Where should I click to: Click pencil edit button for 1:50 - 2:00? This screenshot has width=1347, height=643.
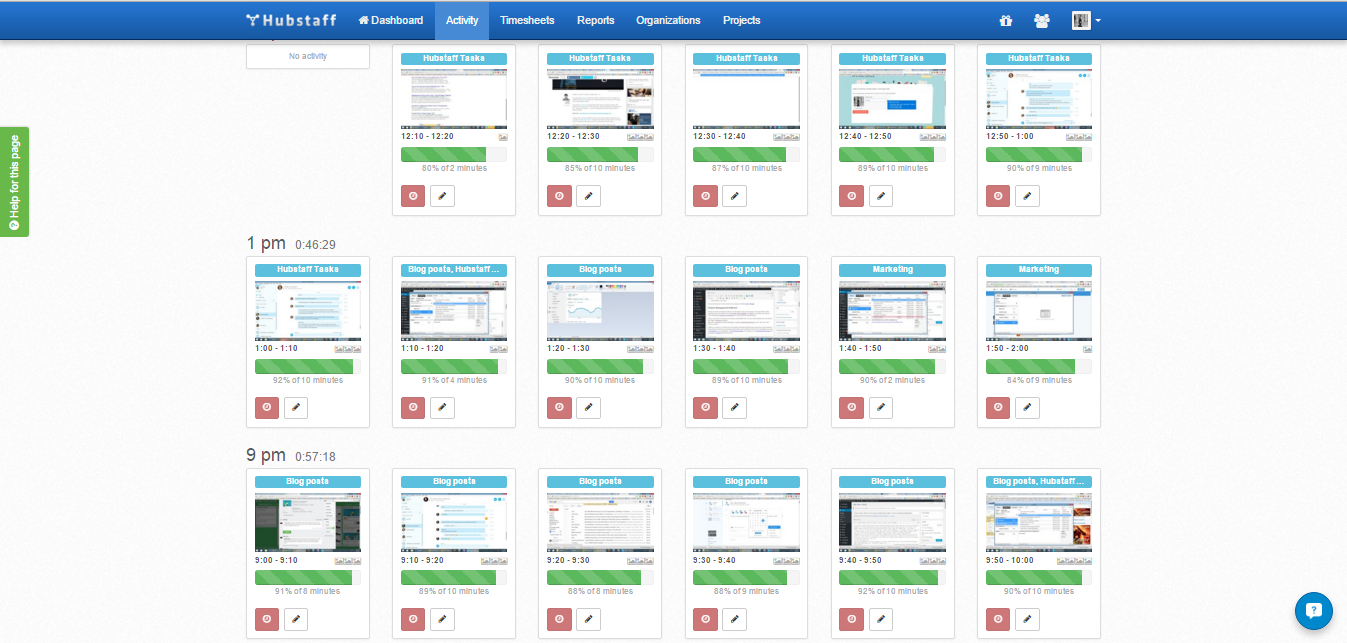click(x=1027, y=408)
